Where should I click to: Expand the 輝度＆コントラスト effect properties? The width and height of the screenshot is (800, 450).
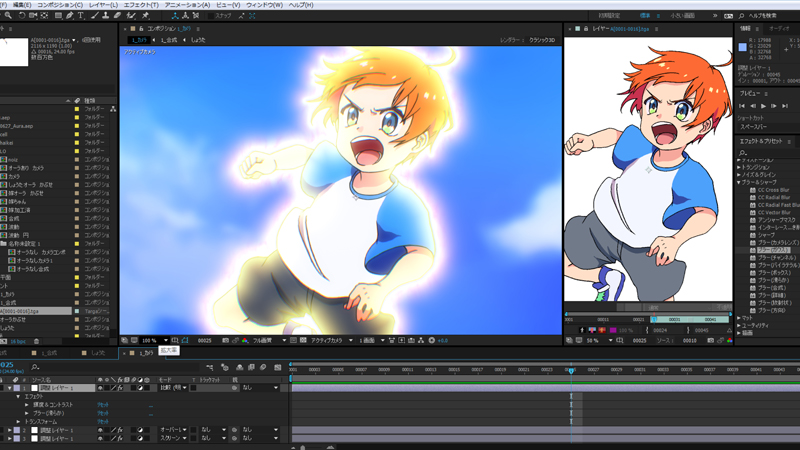tap(28, 403)
